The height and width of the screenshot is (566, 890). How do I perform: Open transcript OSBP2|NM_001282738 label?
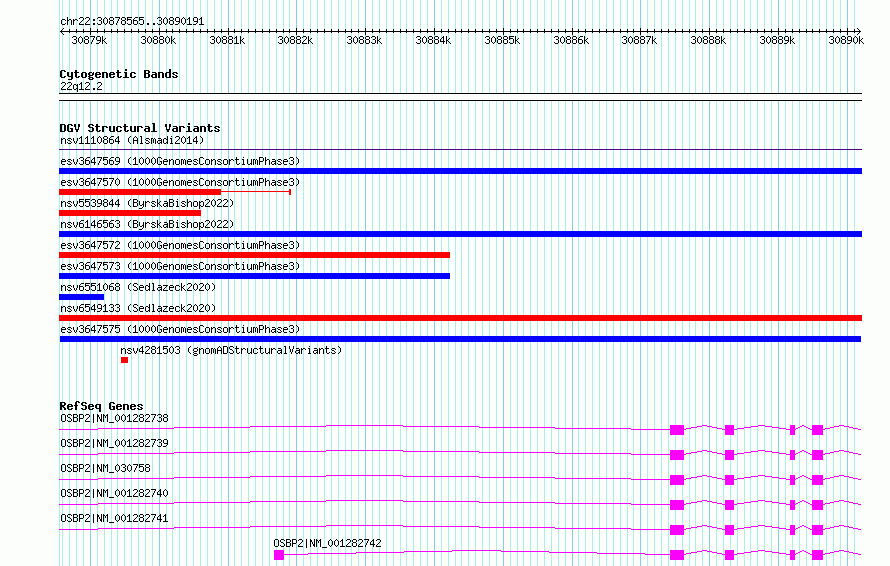(x=114, y=418)
